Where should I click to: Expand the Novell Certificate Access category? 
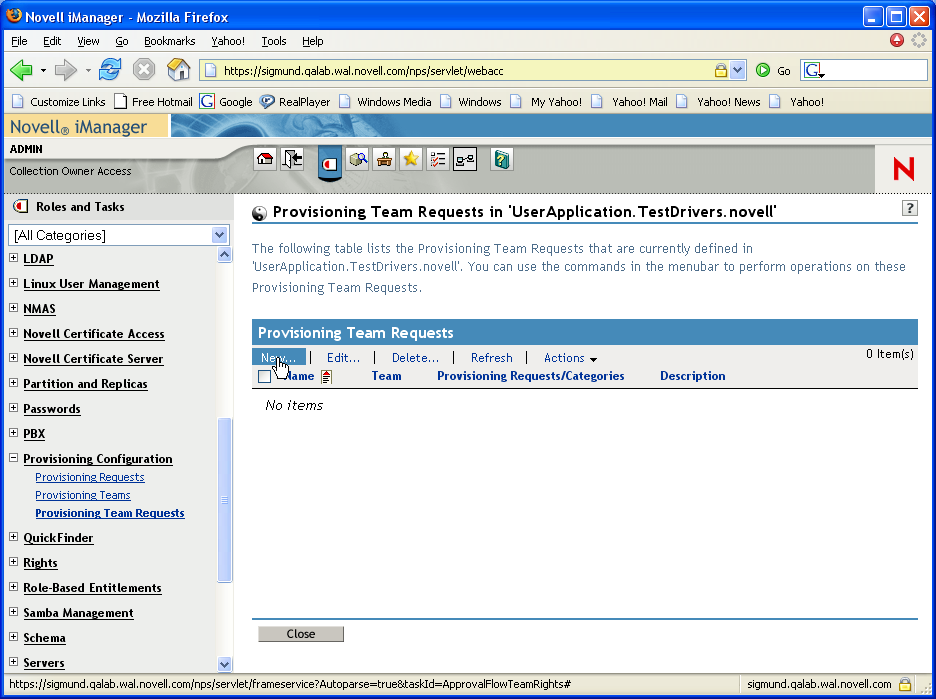tap(14, 333)
